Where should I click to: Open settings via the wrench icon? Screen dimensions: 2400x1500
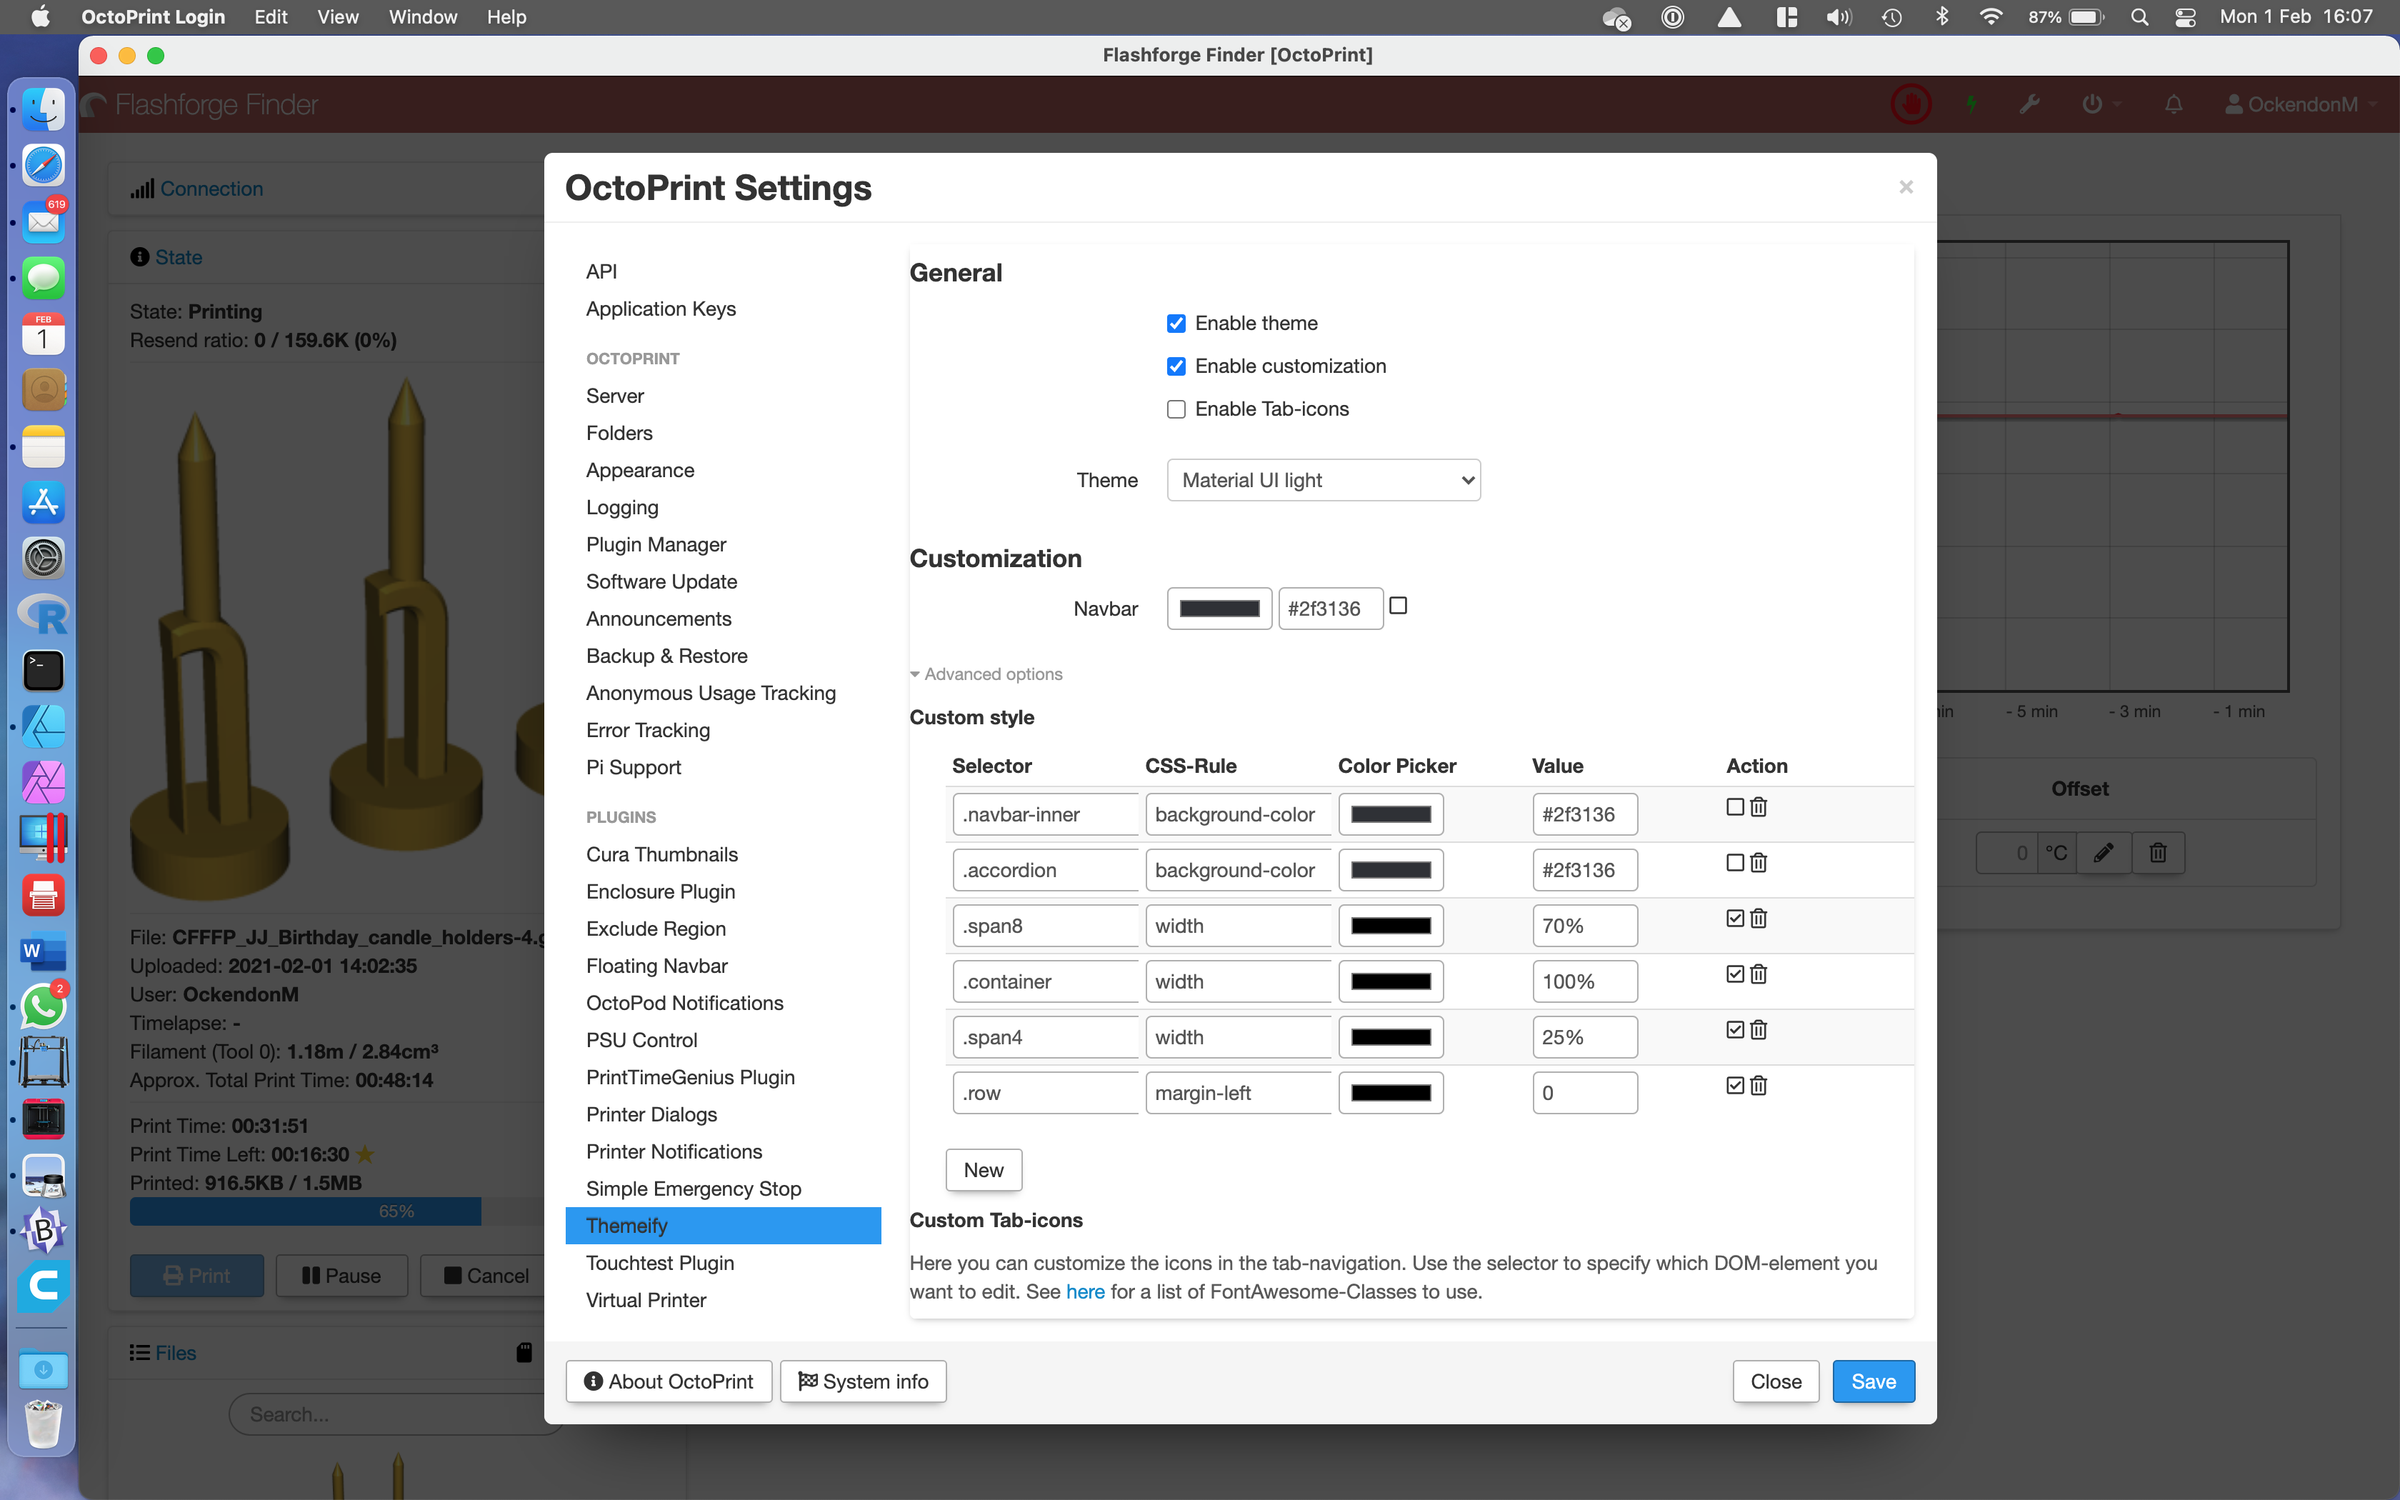point(2030,104)
